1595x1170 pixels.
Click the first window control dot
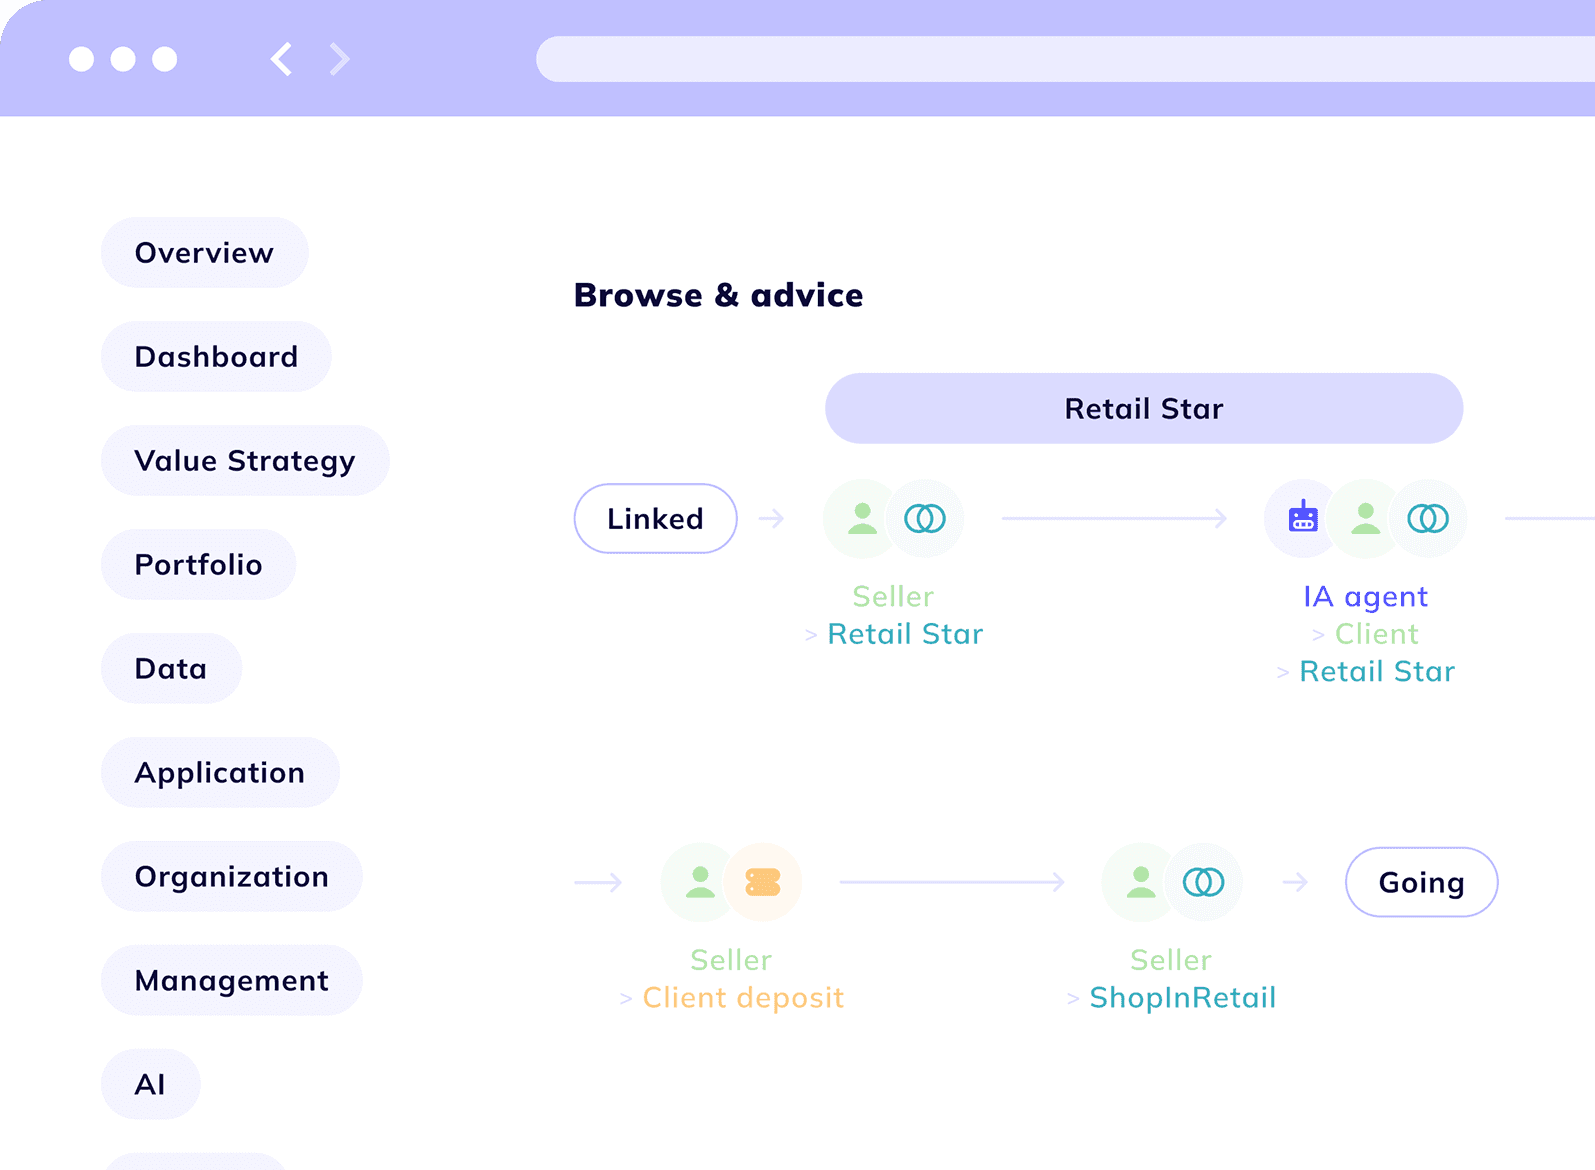81,59
